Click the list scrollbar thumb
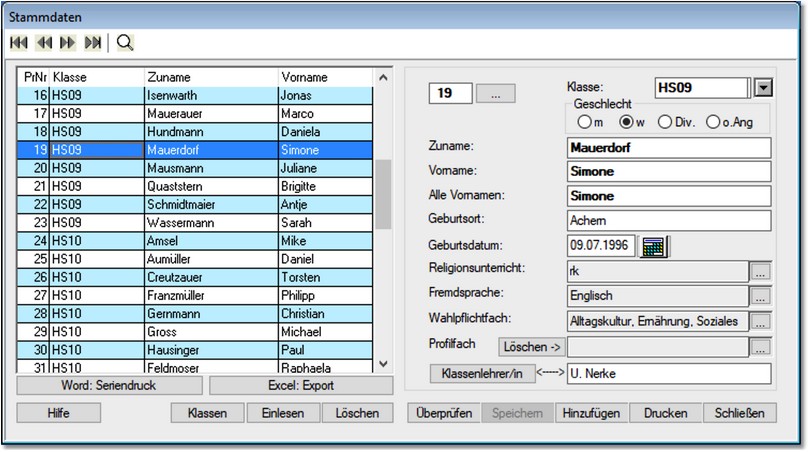 383,194
